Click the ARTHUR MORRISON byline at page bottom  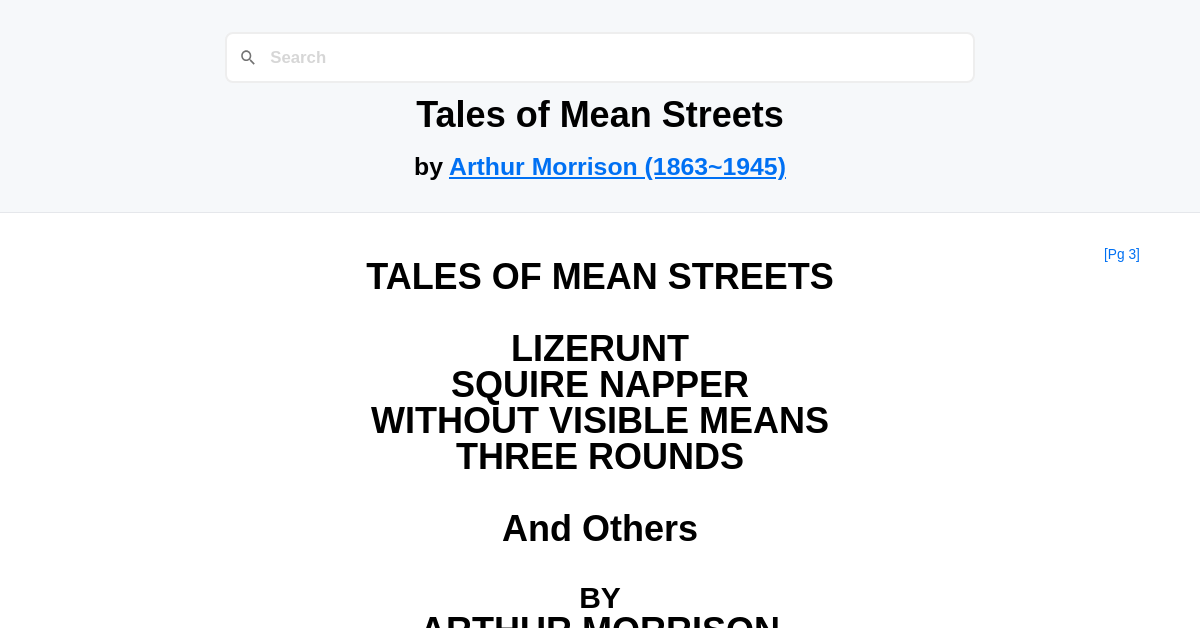600,622
